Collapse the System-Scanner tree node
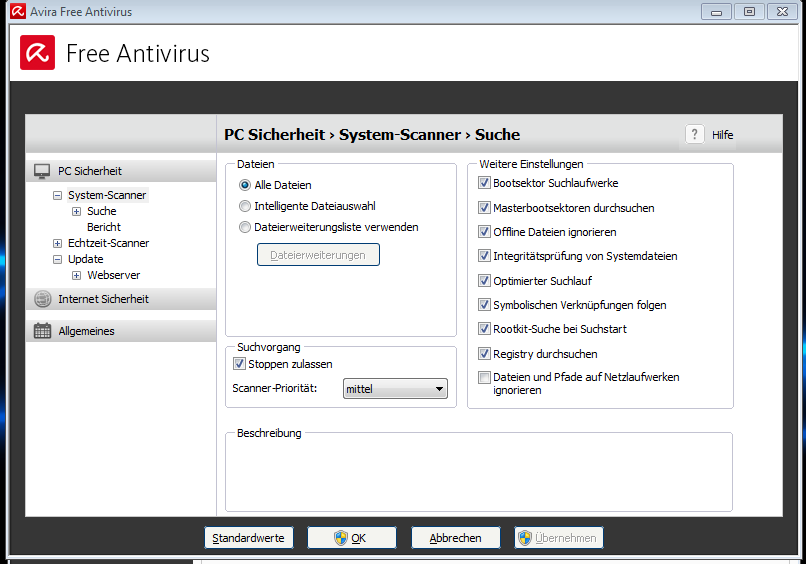 (x=58, y=196)
